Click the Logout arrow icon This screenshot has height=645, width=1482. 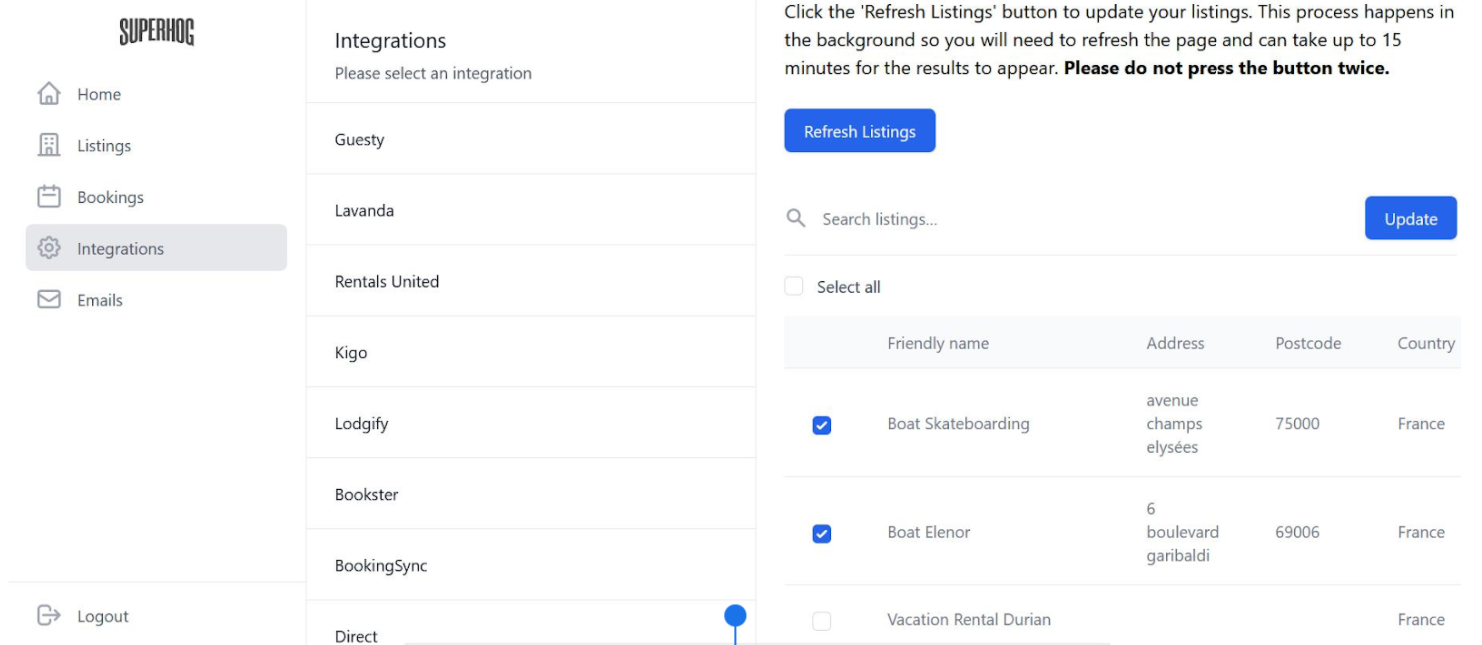48,616
